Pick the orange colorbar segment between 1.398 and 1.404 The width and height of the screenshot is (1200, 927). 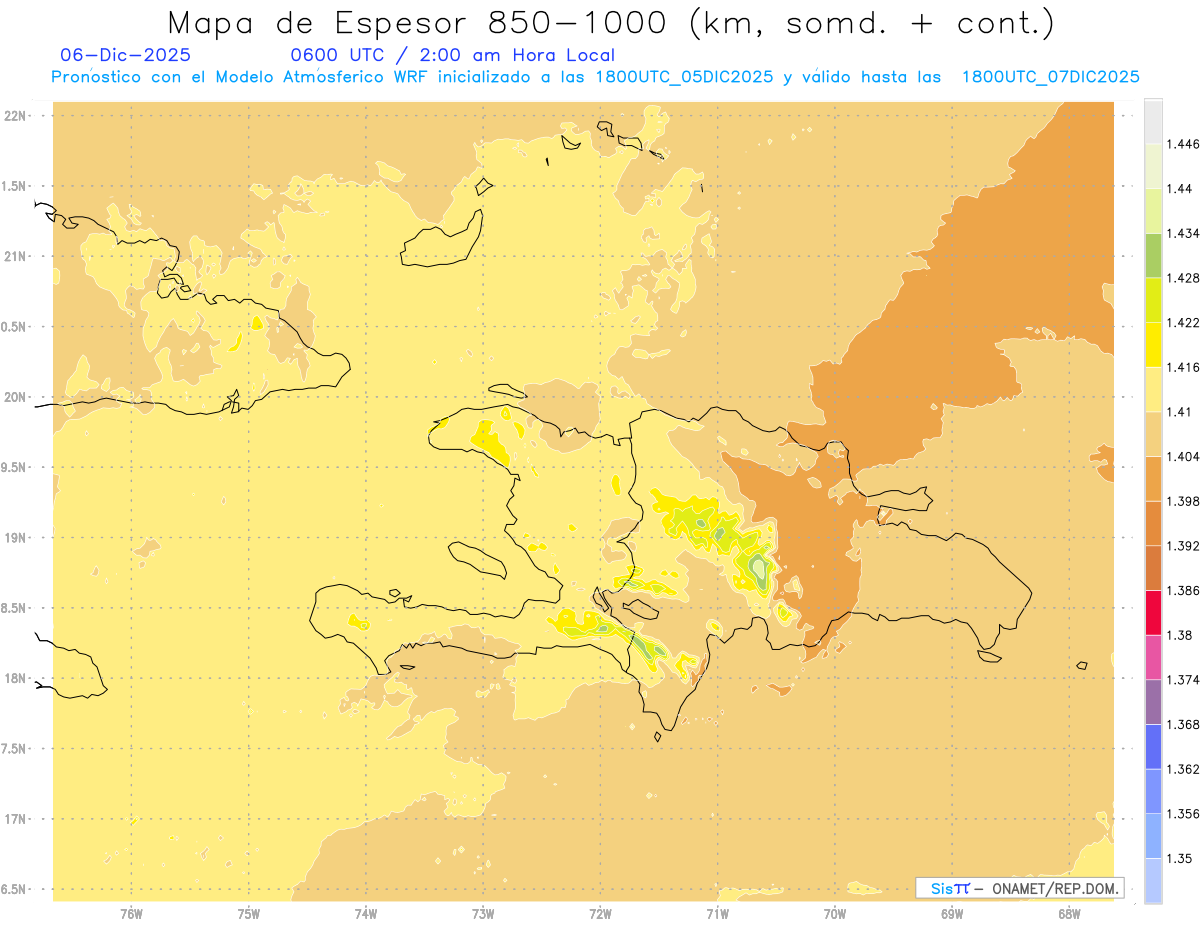[1153, 479]
